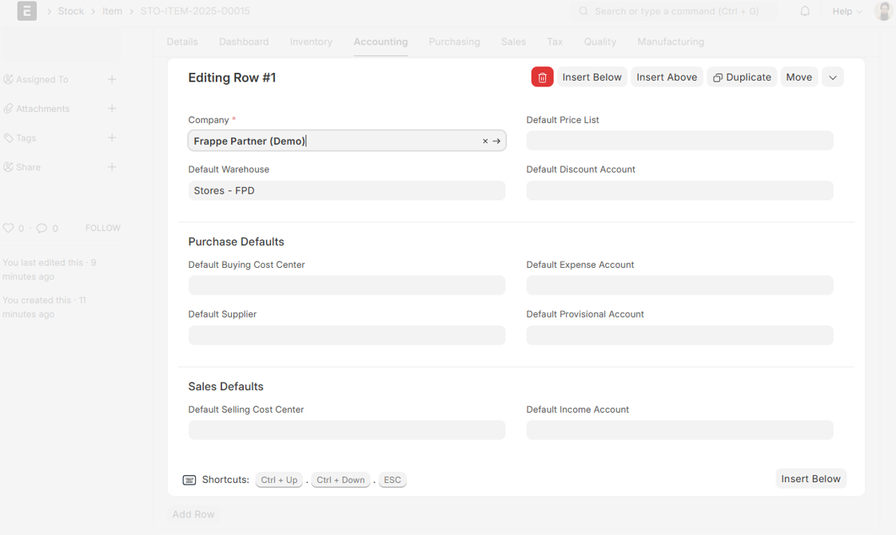Open the Default Warehouse field dropdown
896x535 pixels.
coord(346,190)
